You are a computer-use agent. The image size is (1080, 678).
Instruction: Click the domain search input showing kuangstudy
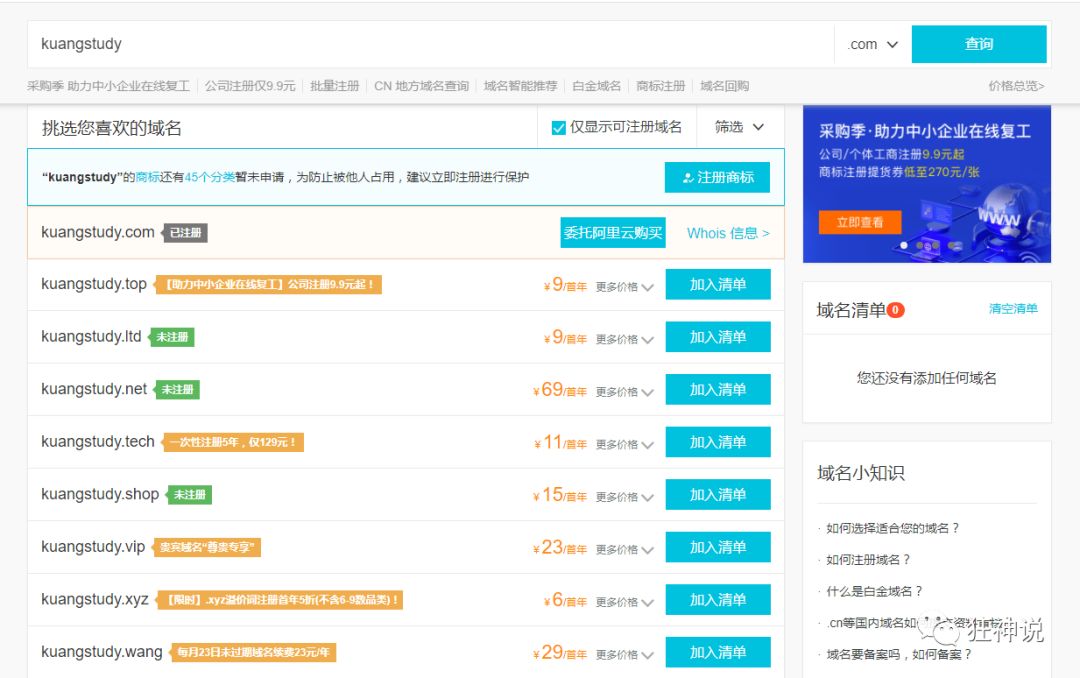click(400, 44)
